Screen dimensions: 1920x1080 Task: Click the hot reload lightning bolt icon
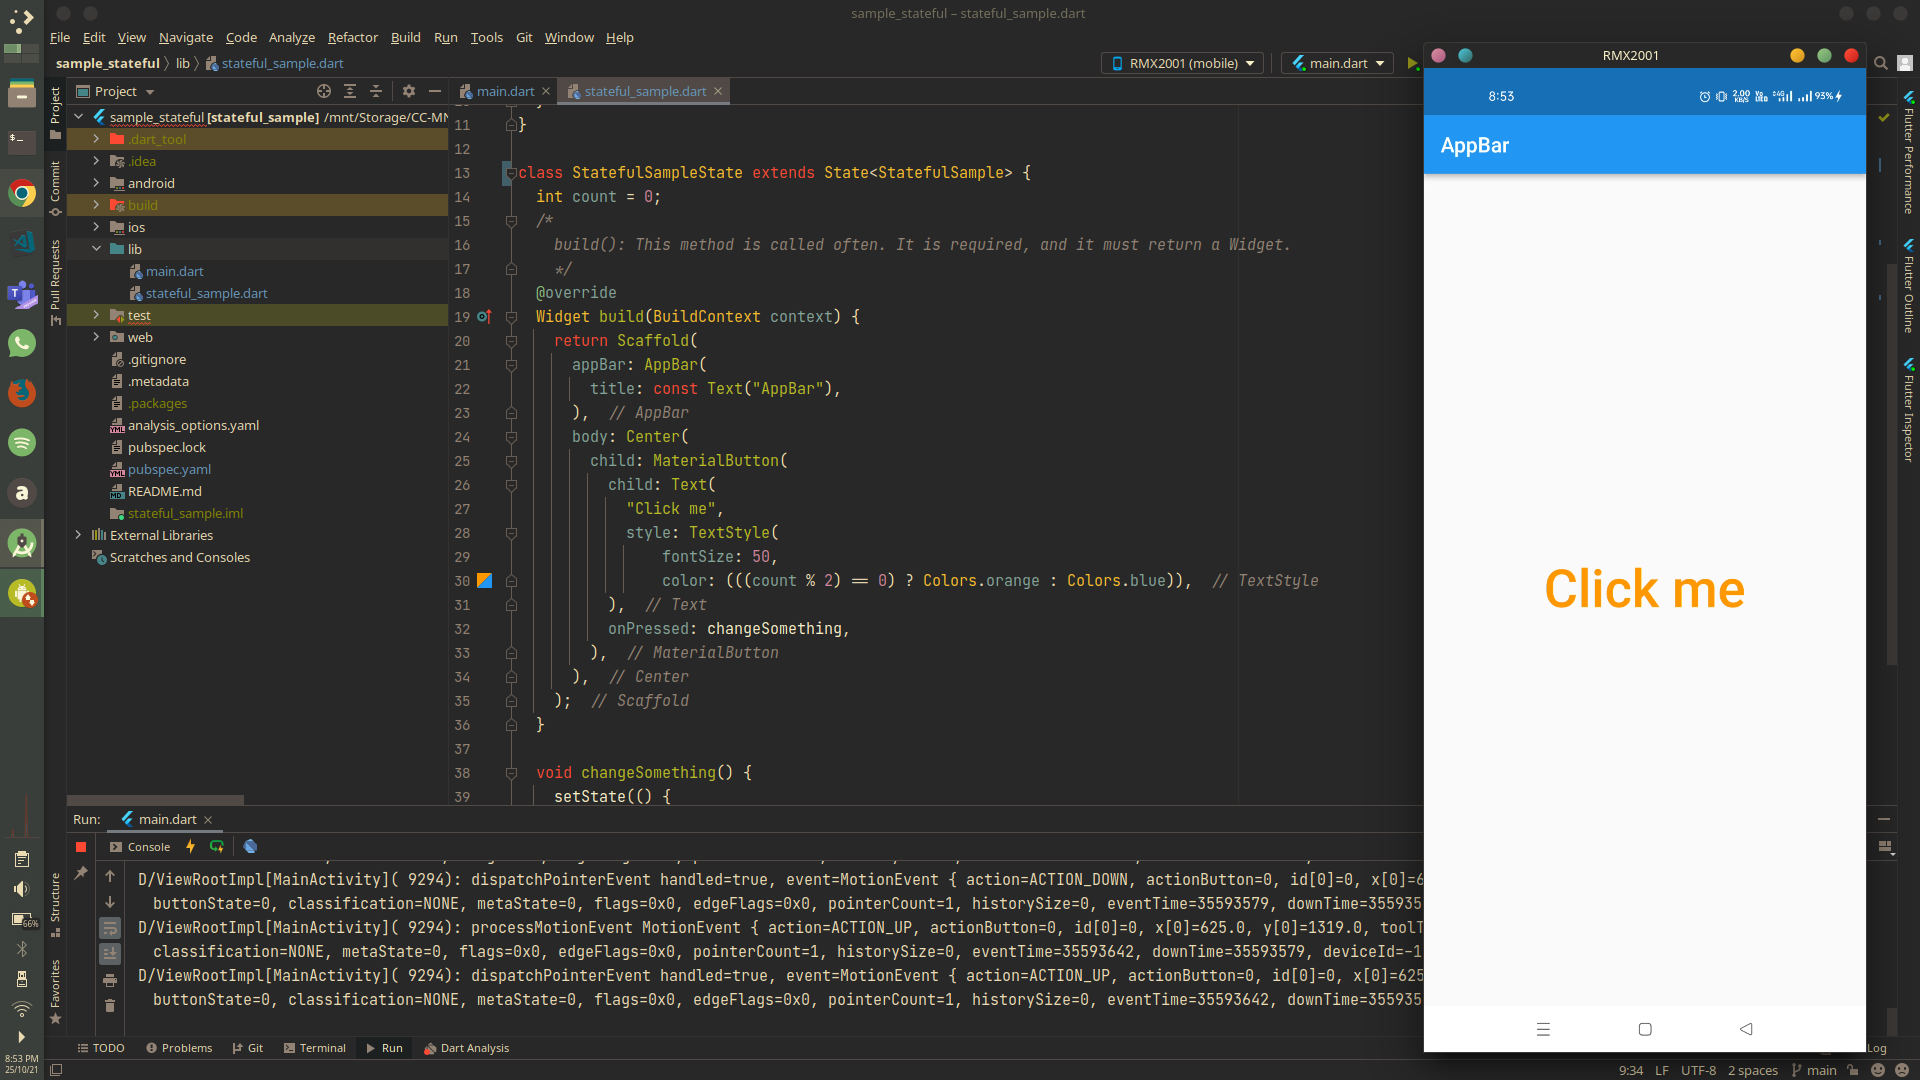pyautogui.click(x=190, y=845)
